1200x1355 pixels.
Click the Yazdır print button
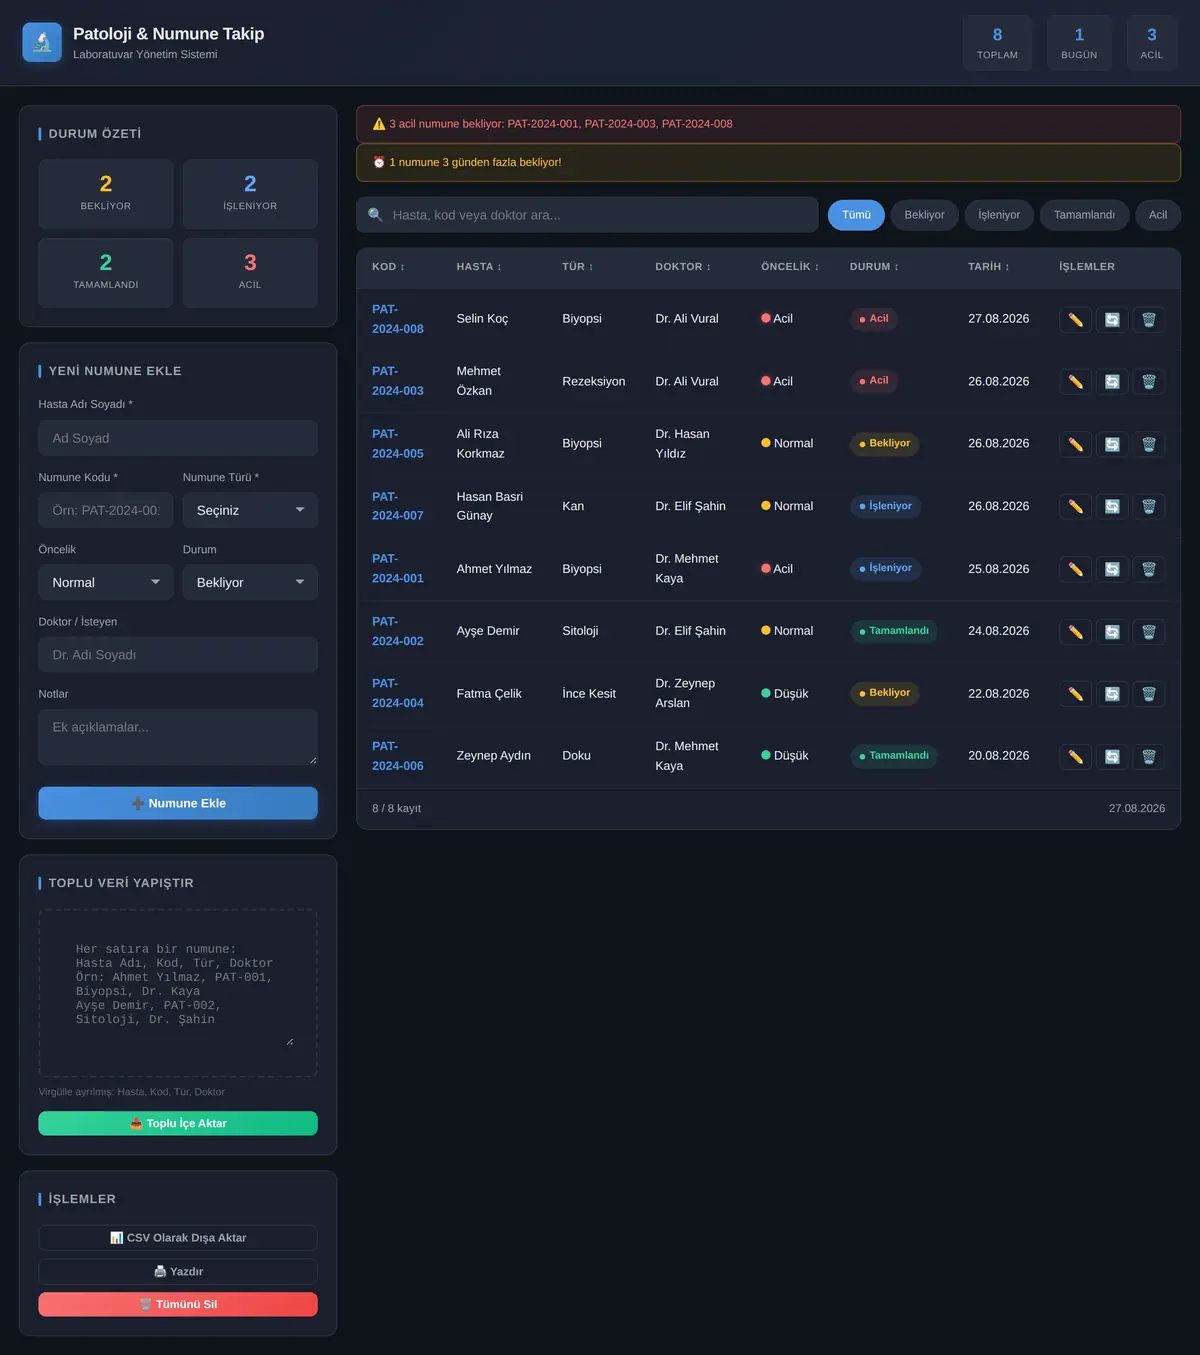pyautogui.click(x=178, y=1272)
